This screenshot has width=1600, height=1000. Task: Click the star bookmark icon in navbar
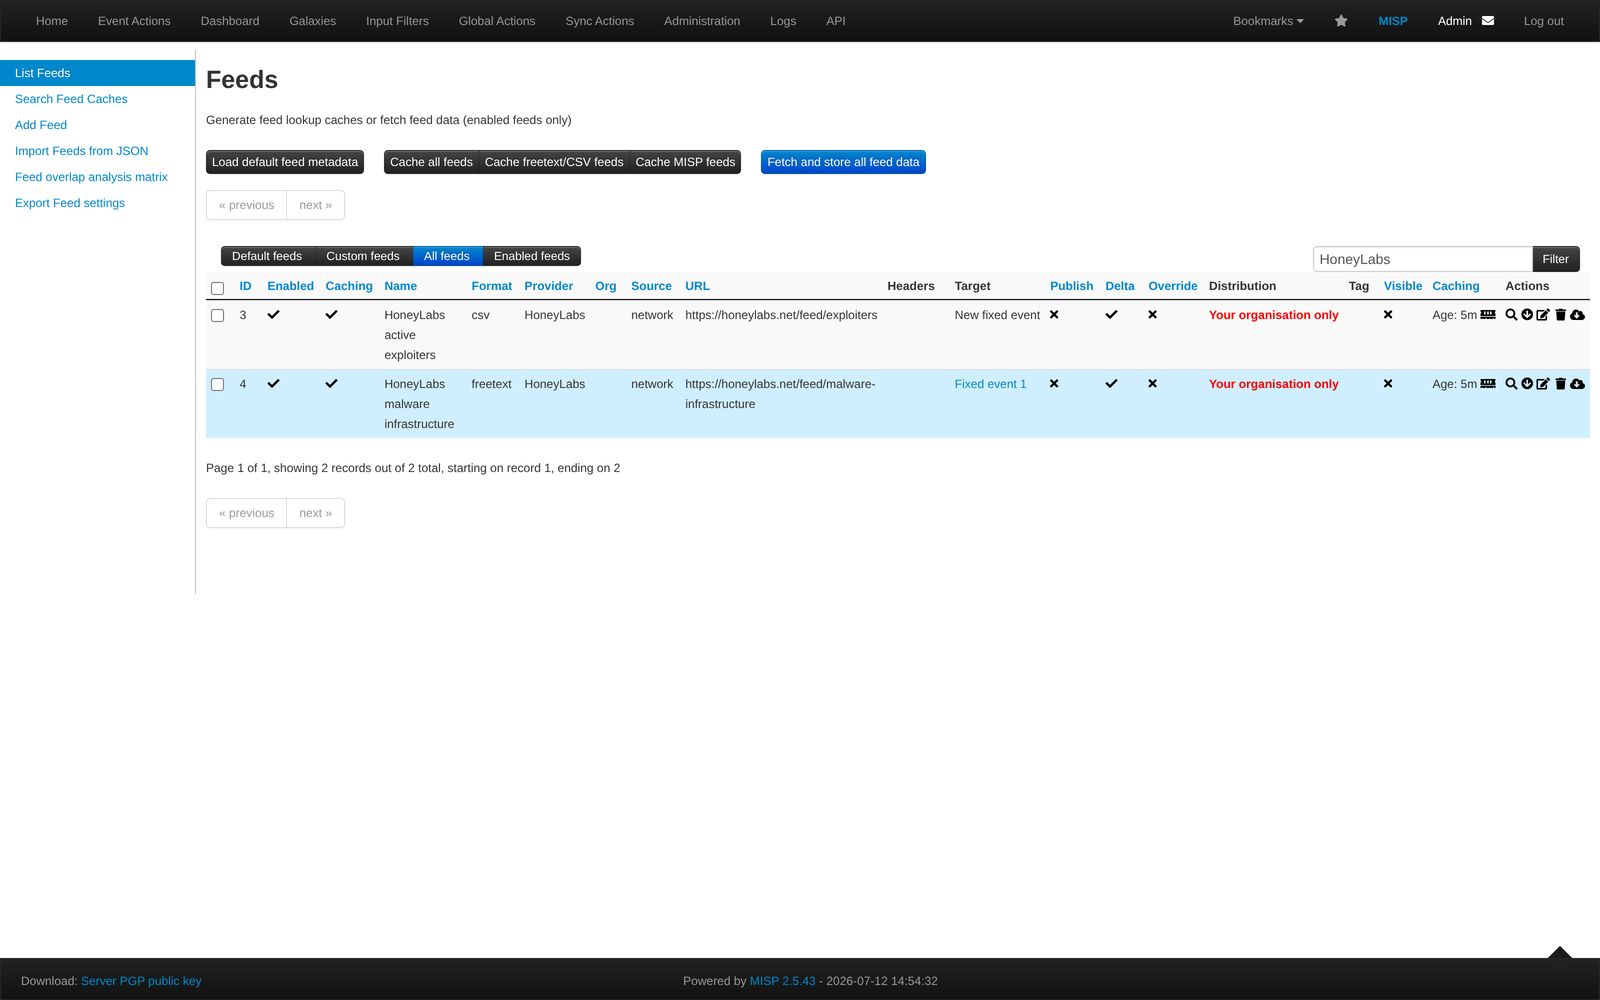(1341, 21)
